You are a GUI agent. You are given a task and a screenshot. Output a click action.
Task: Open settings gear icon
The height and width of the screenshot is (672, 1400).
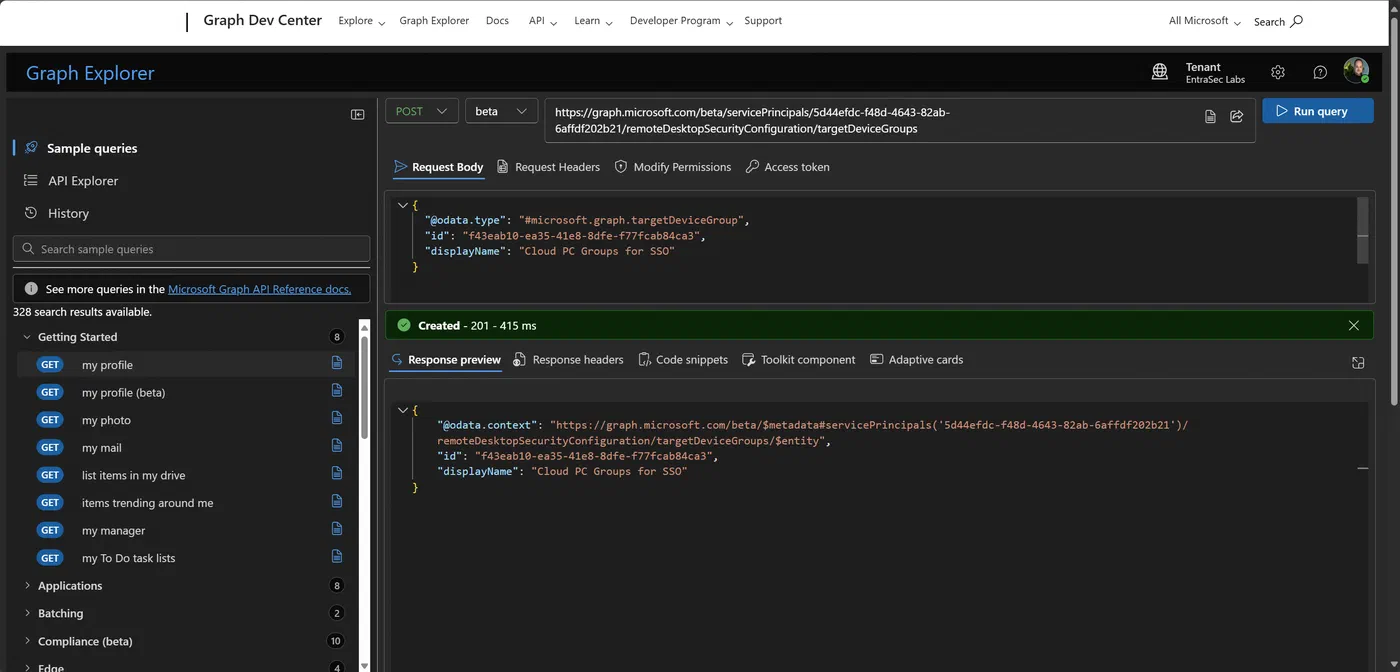click(x=1278, y=72)
